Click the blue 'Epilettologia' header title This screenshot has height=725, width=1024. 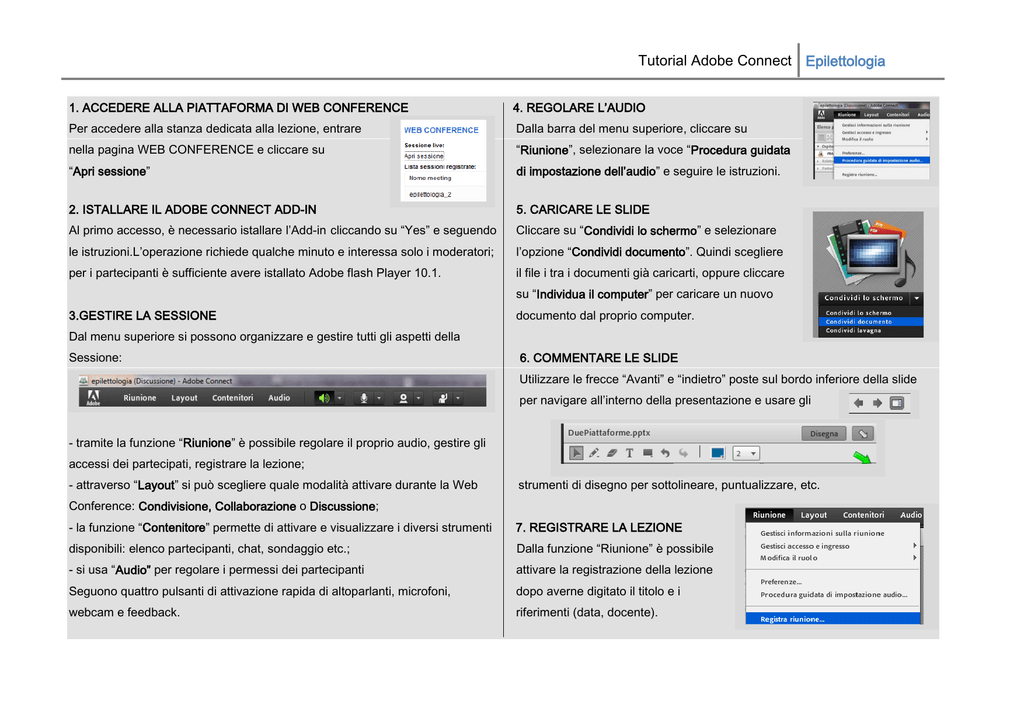coord(845,61)
